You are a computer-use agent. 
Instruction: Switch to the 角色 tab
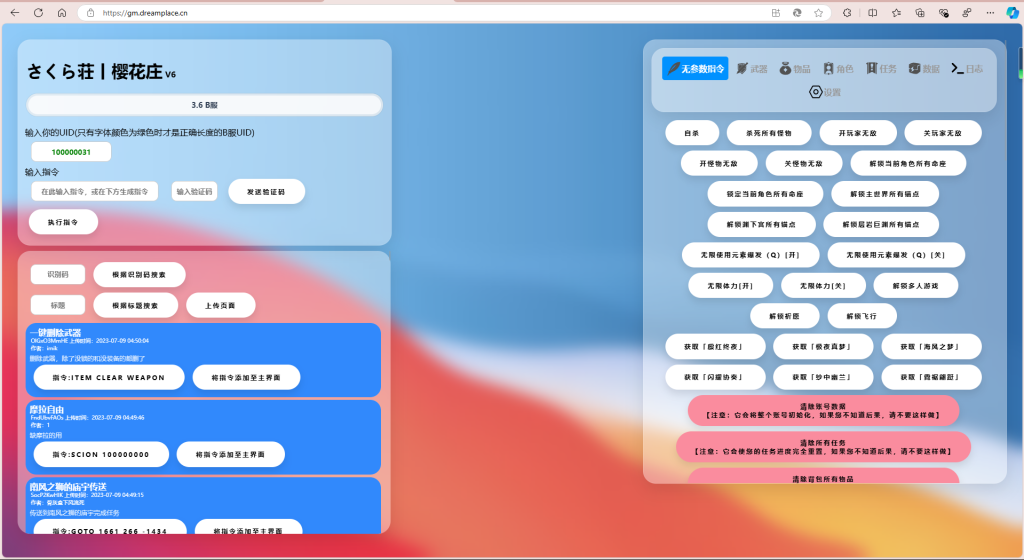point(838,69)
